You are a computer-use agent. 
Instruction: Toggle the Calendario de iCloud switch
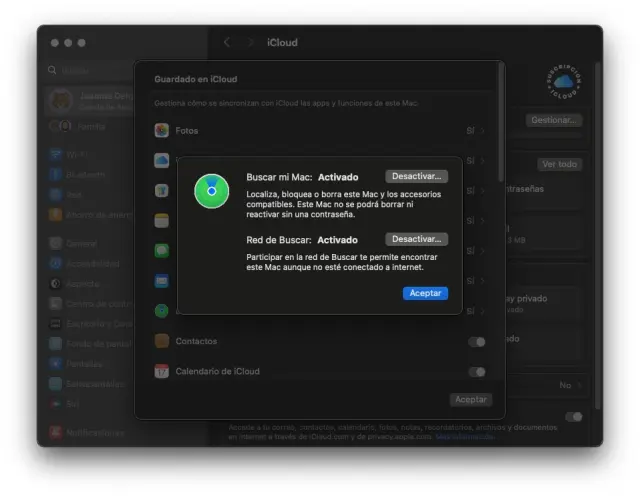(477, 372)
